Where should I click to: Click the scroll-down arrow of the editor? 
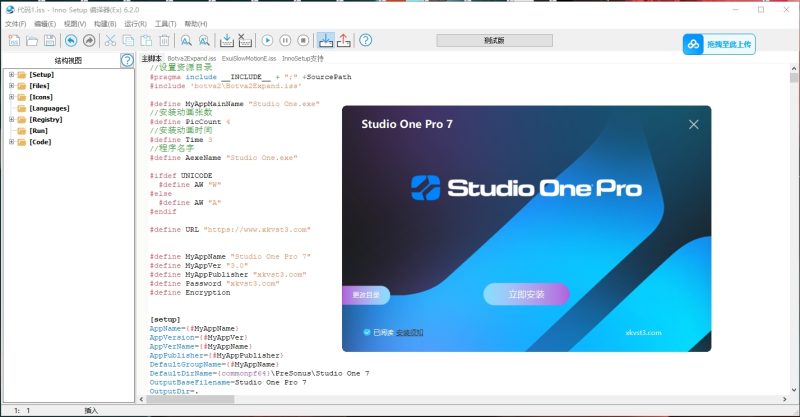pos(794,390)
